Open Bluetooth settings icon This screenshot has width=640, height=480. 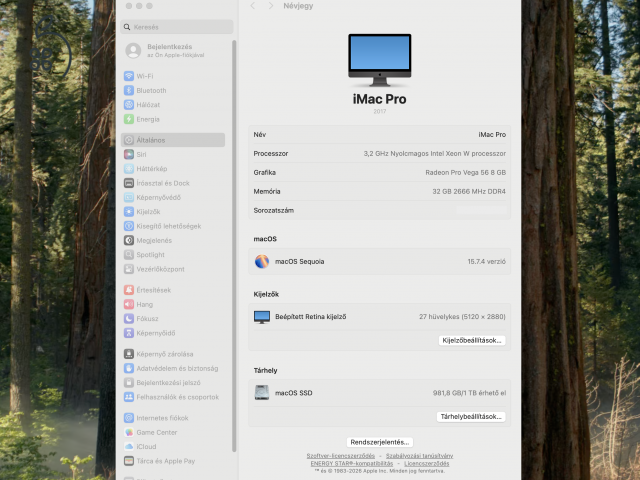point(129,90)
